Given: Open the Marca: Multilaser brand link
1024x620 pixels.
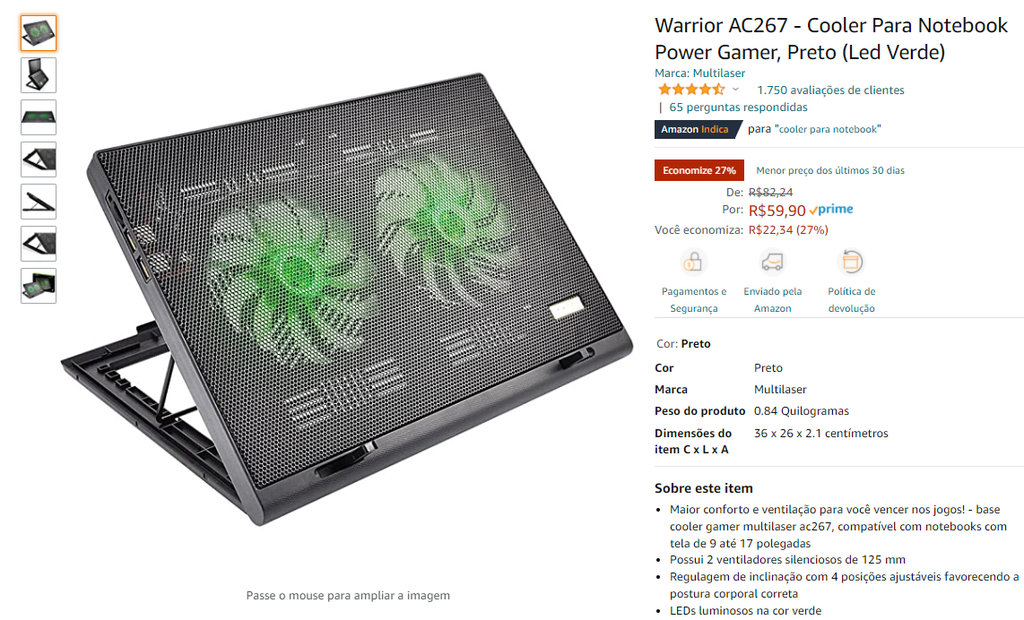Looking at the screenshot, I should click(699, 73).
